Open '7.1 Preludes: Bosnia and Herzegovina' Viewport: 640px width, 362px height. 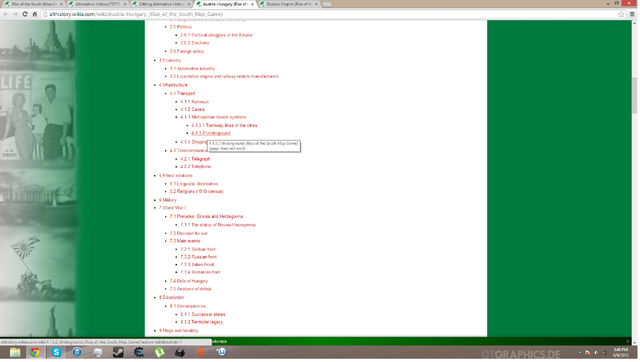pos(206,217)
